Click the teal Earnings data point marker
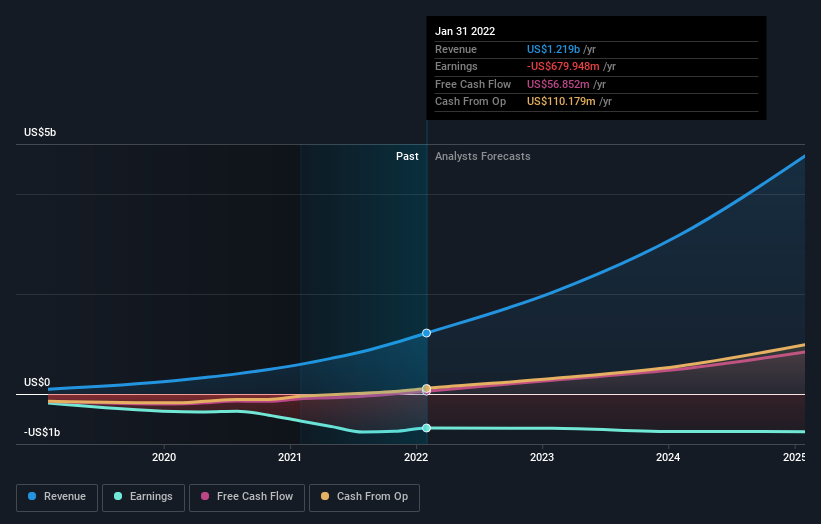Viewport: 821px width, 524px height. coord(426,428)
